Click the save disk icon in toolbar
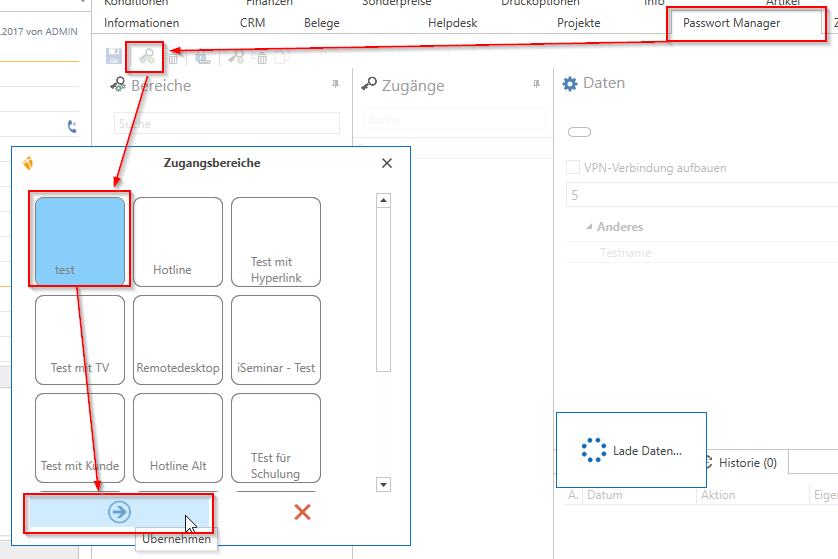Viewport: 838px width, 559px height. 114,57
